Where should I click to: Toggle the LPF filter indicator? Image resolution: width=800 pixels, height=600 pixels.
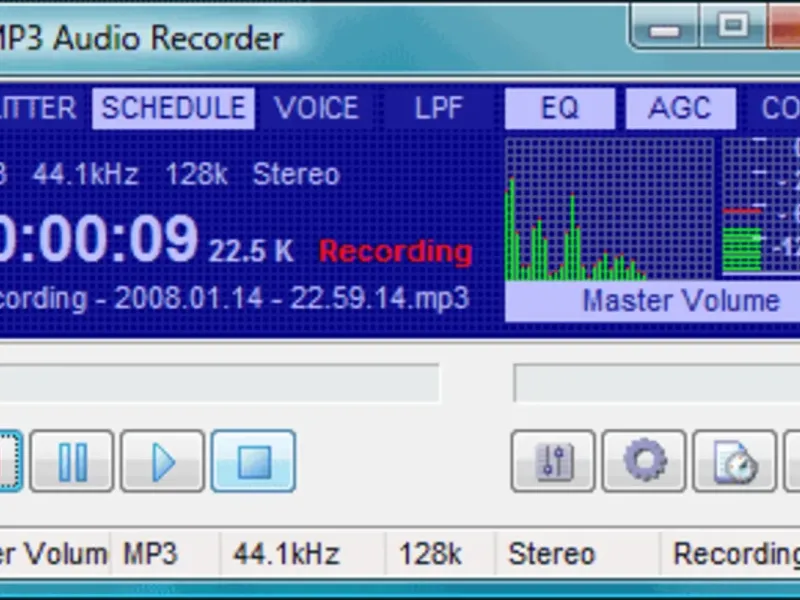439,108
